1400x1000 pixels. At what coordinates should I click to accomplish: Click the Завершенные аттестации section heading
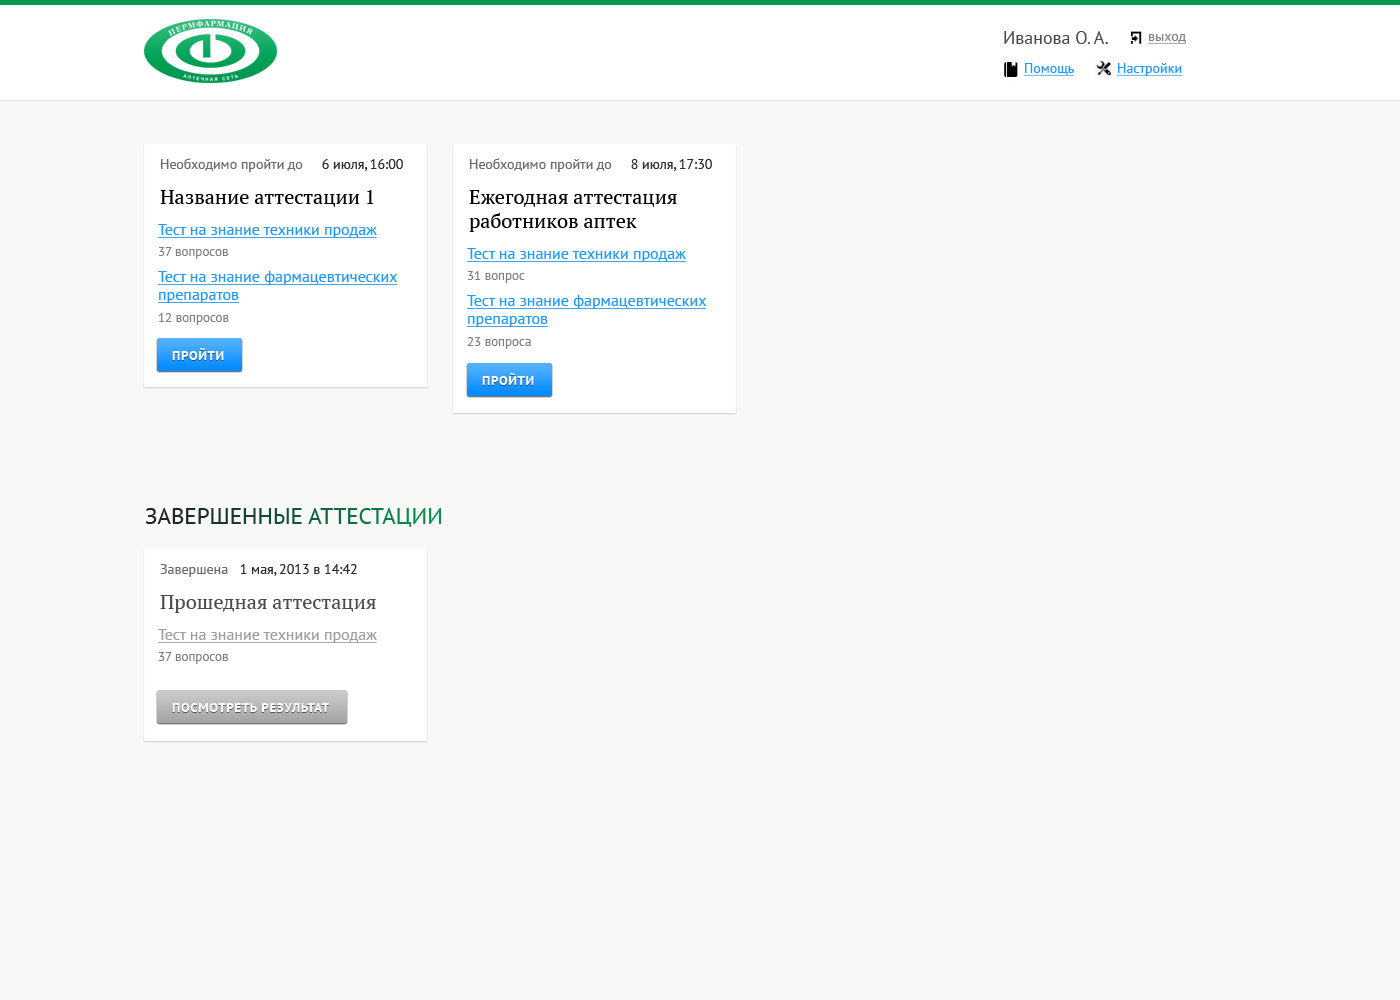[x=293, y=516]
